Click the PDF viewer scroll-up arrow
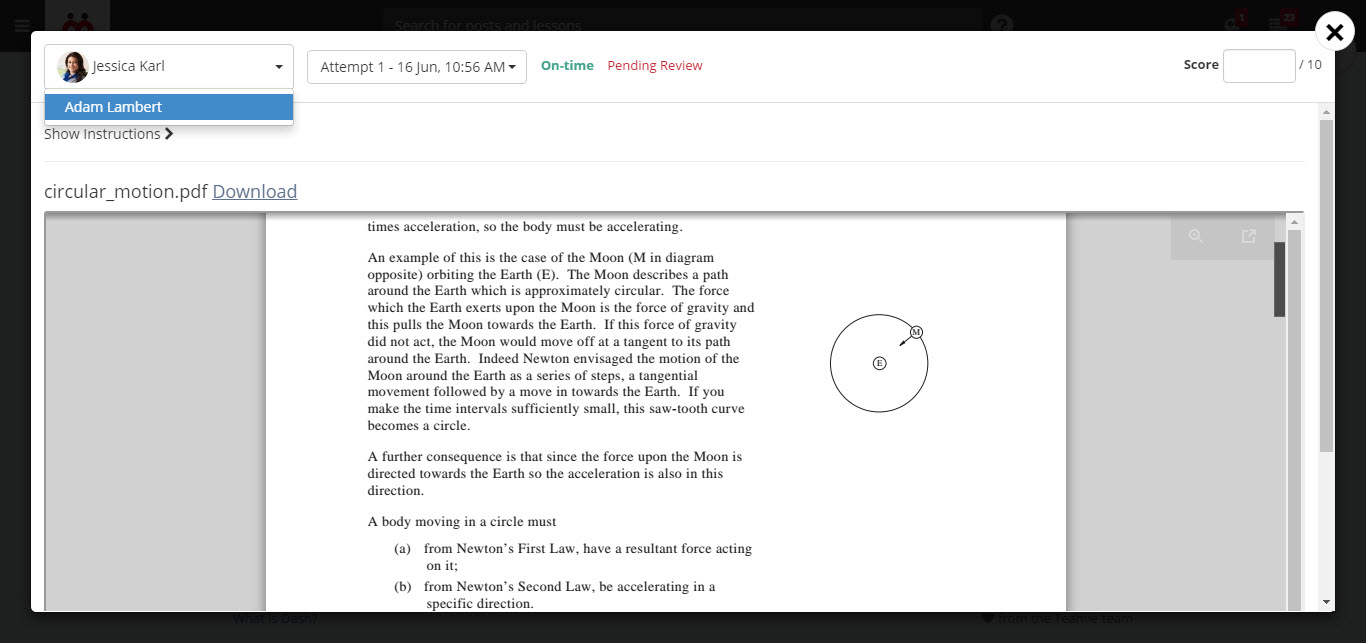The image size is (1366, 643). (1294, 221)
